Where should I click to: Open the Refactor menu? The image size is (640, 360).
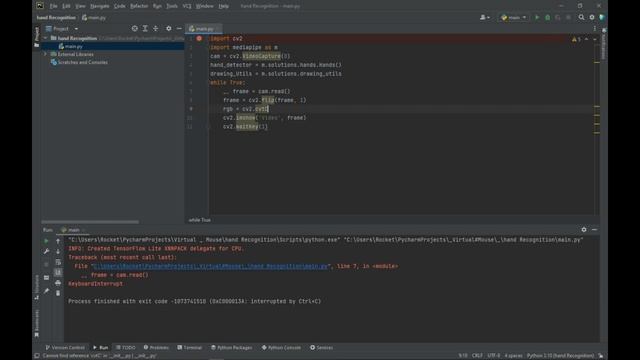coord(139,6)
